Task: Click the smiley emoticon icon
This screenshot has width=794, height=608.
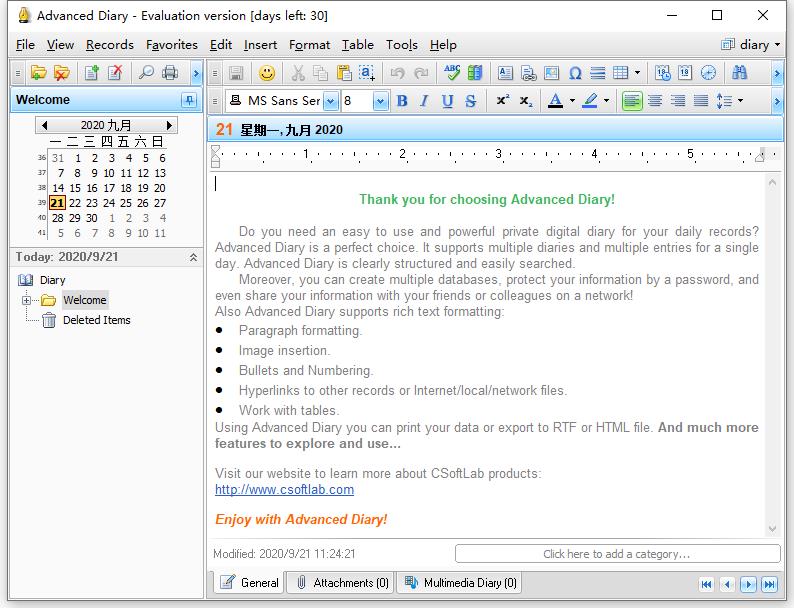Action: tap(267, 73)
